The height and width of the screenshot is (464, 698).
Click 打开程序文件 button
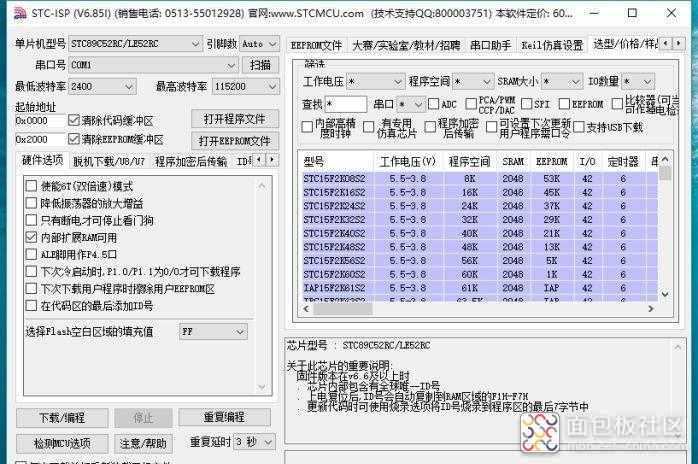coord(235,119)
